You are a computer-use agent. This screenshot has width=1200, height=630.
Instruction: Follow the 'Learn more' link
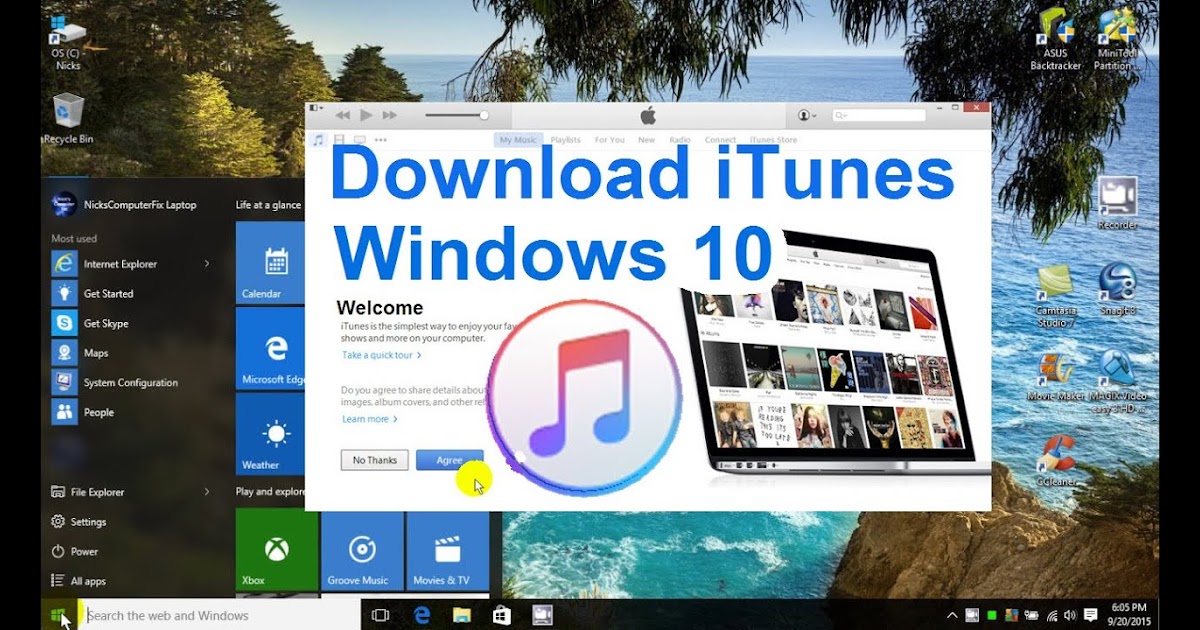click(x=369, y=419)
